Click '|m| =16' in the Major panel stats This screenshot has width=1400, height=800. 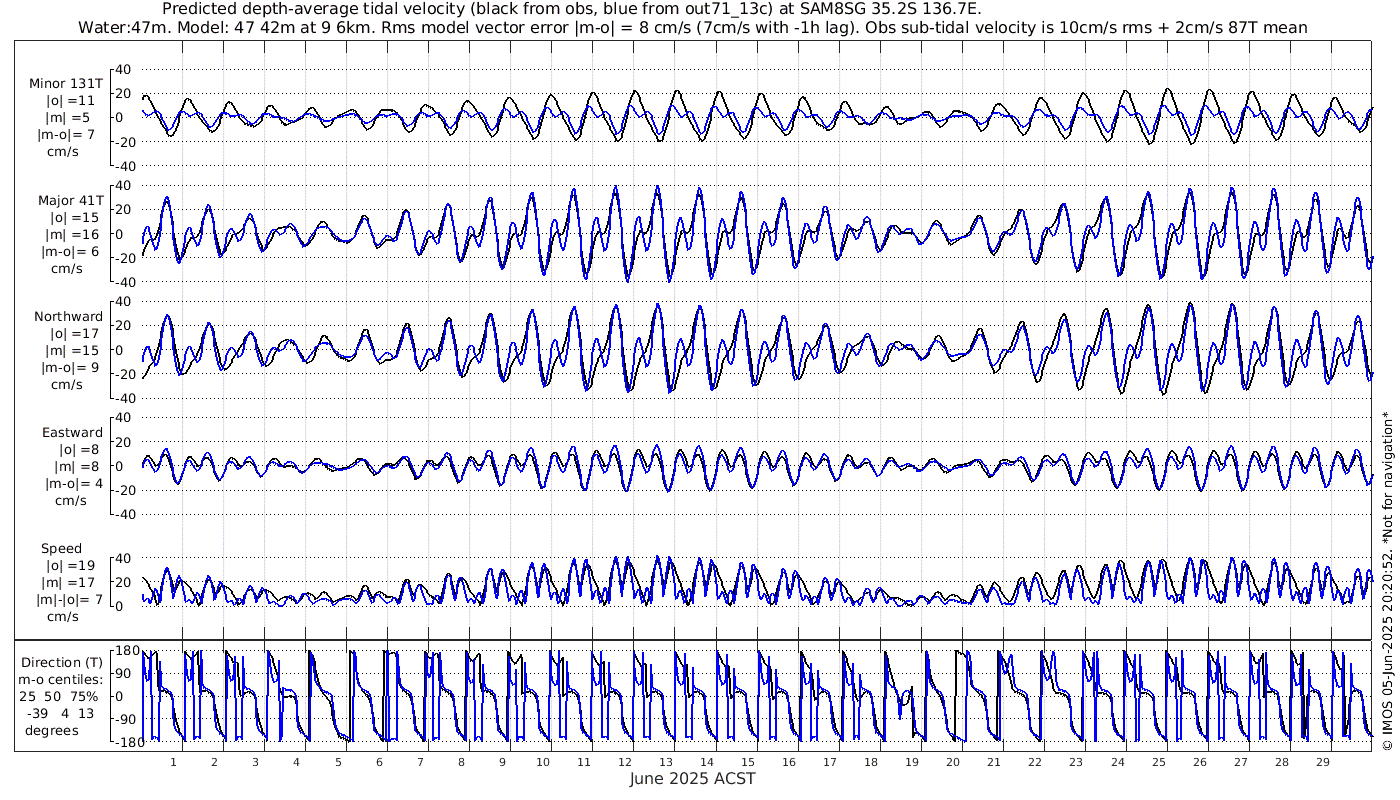(73, 234)
